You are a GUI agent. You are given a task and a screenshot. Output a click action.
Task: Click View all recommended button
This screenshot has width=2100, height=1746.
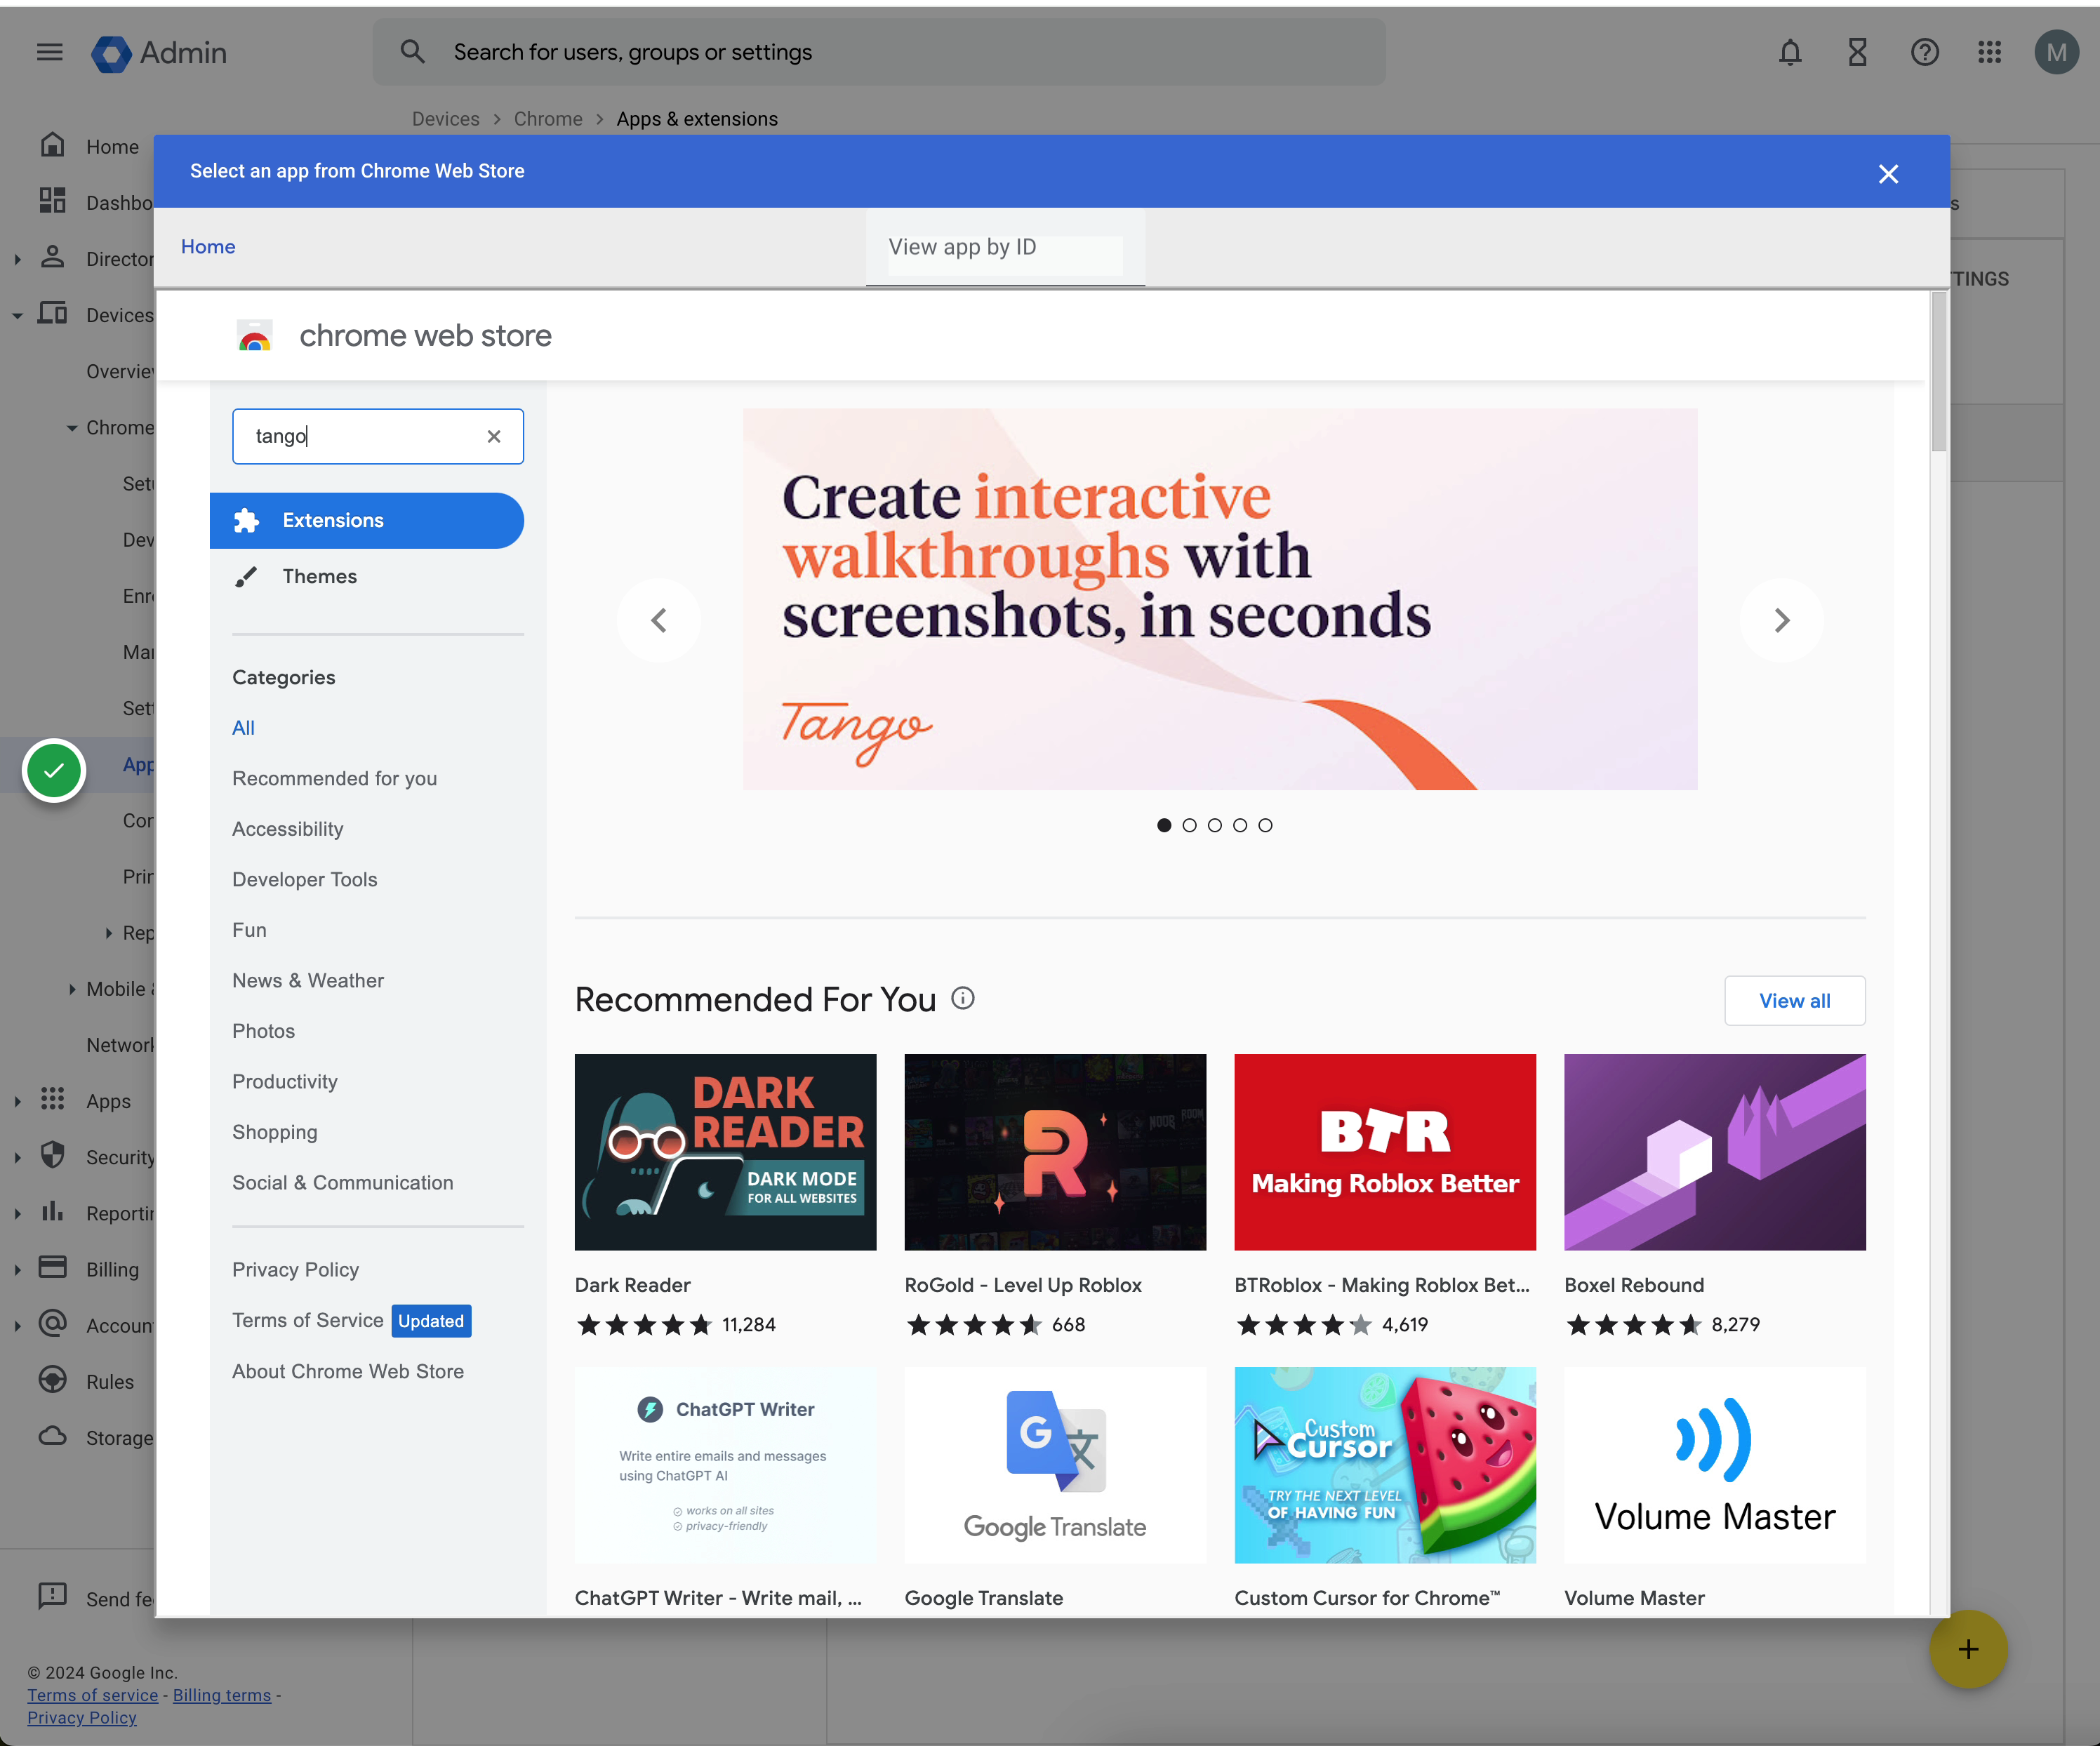(x=1794, y=1000)
